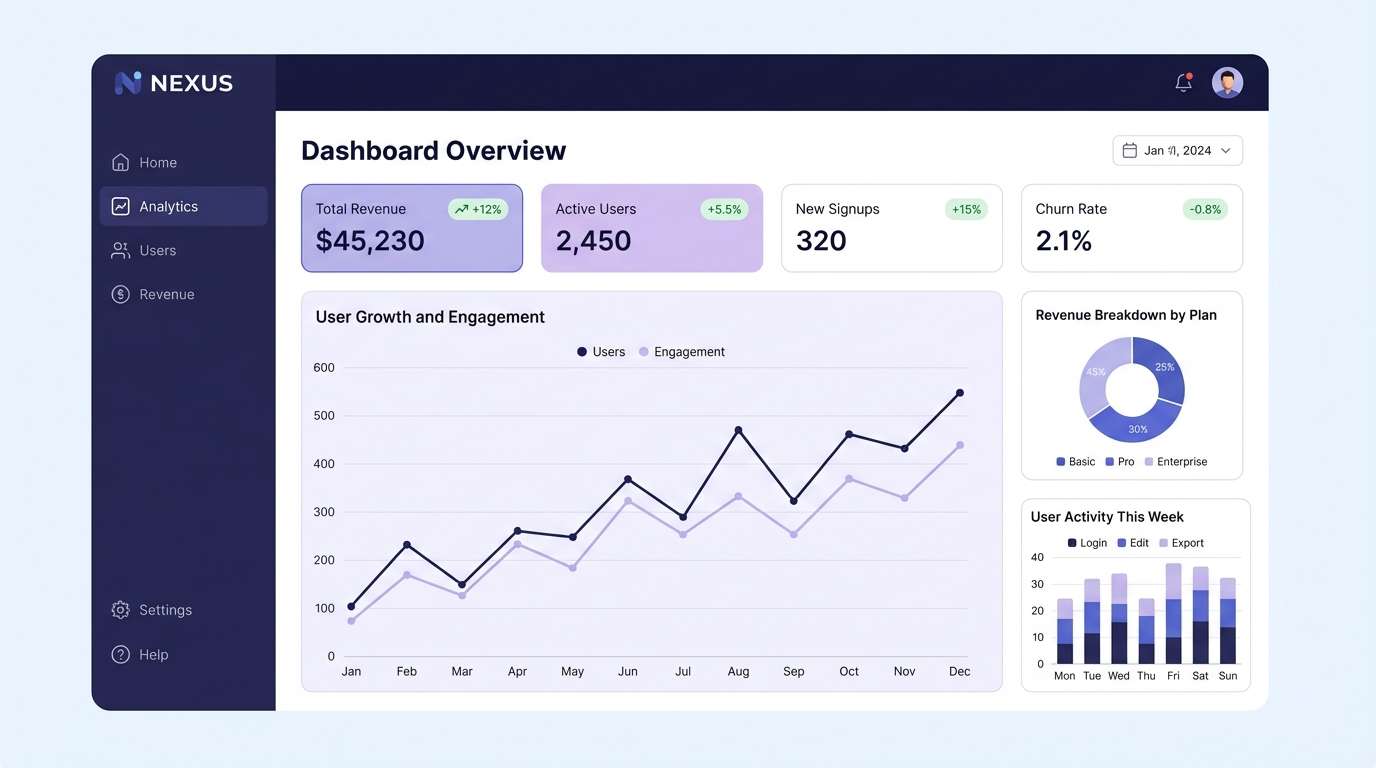Open the Settings gear icon
The width and height of the screenshot is (1376, 768).
[119, 609]
